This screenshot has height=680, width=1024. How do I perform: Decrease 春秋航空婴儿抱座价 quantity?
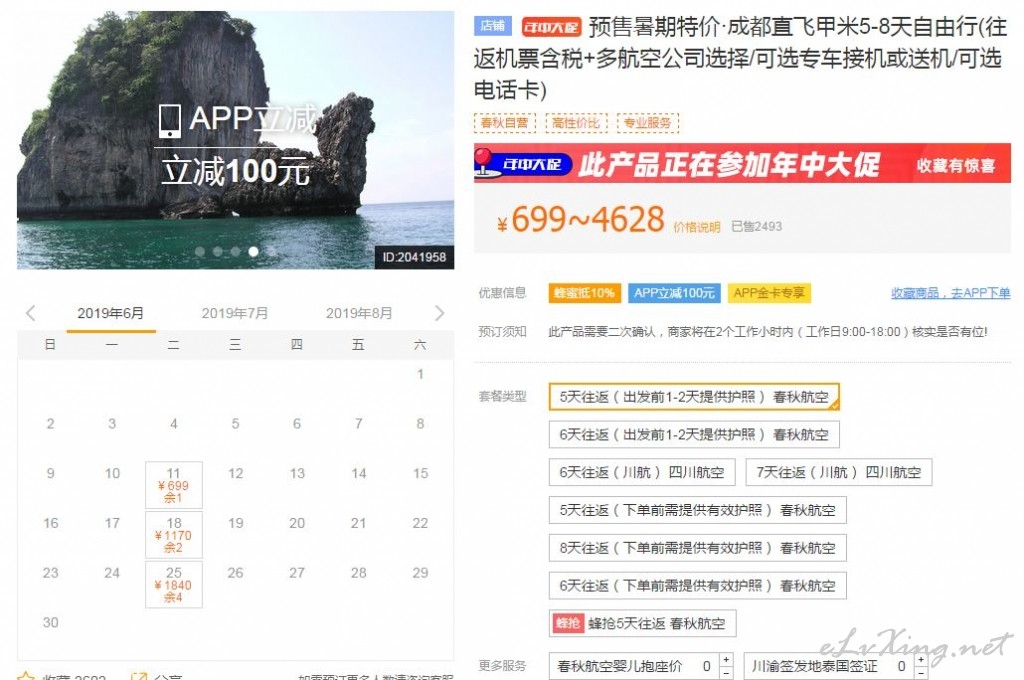click(726, 673)
